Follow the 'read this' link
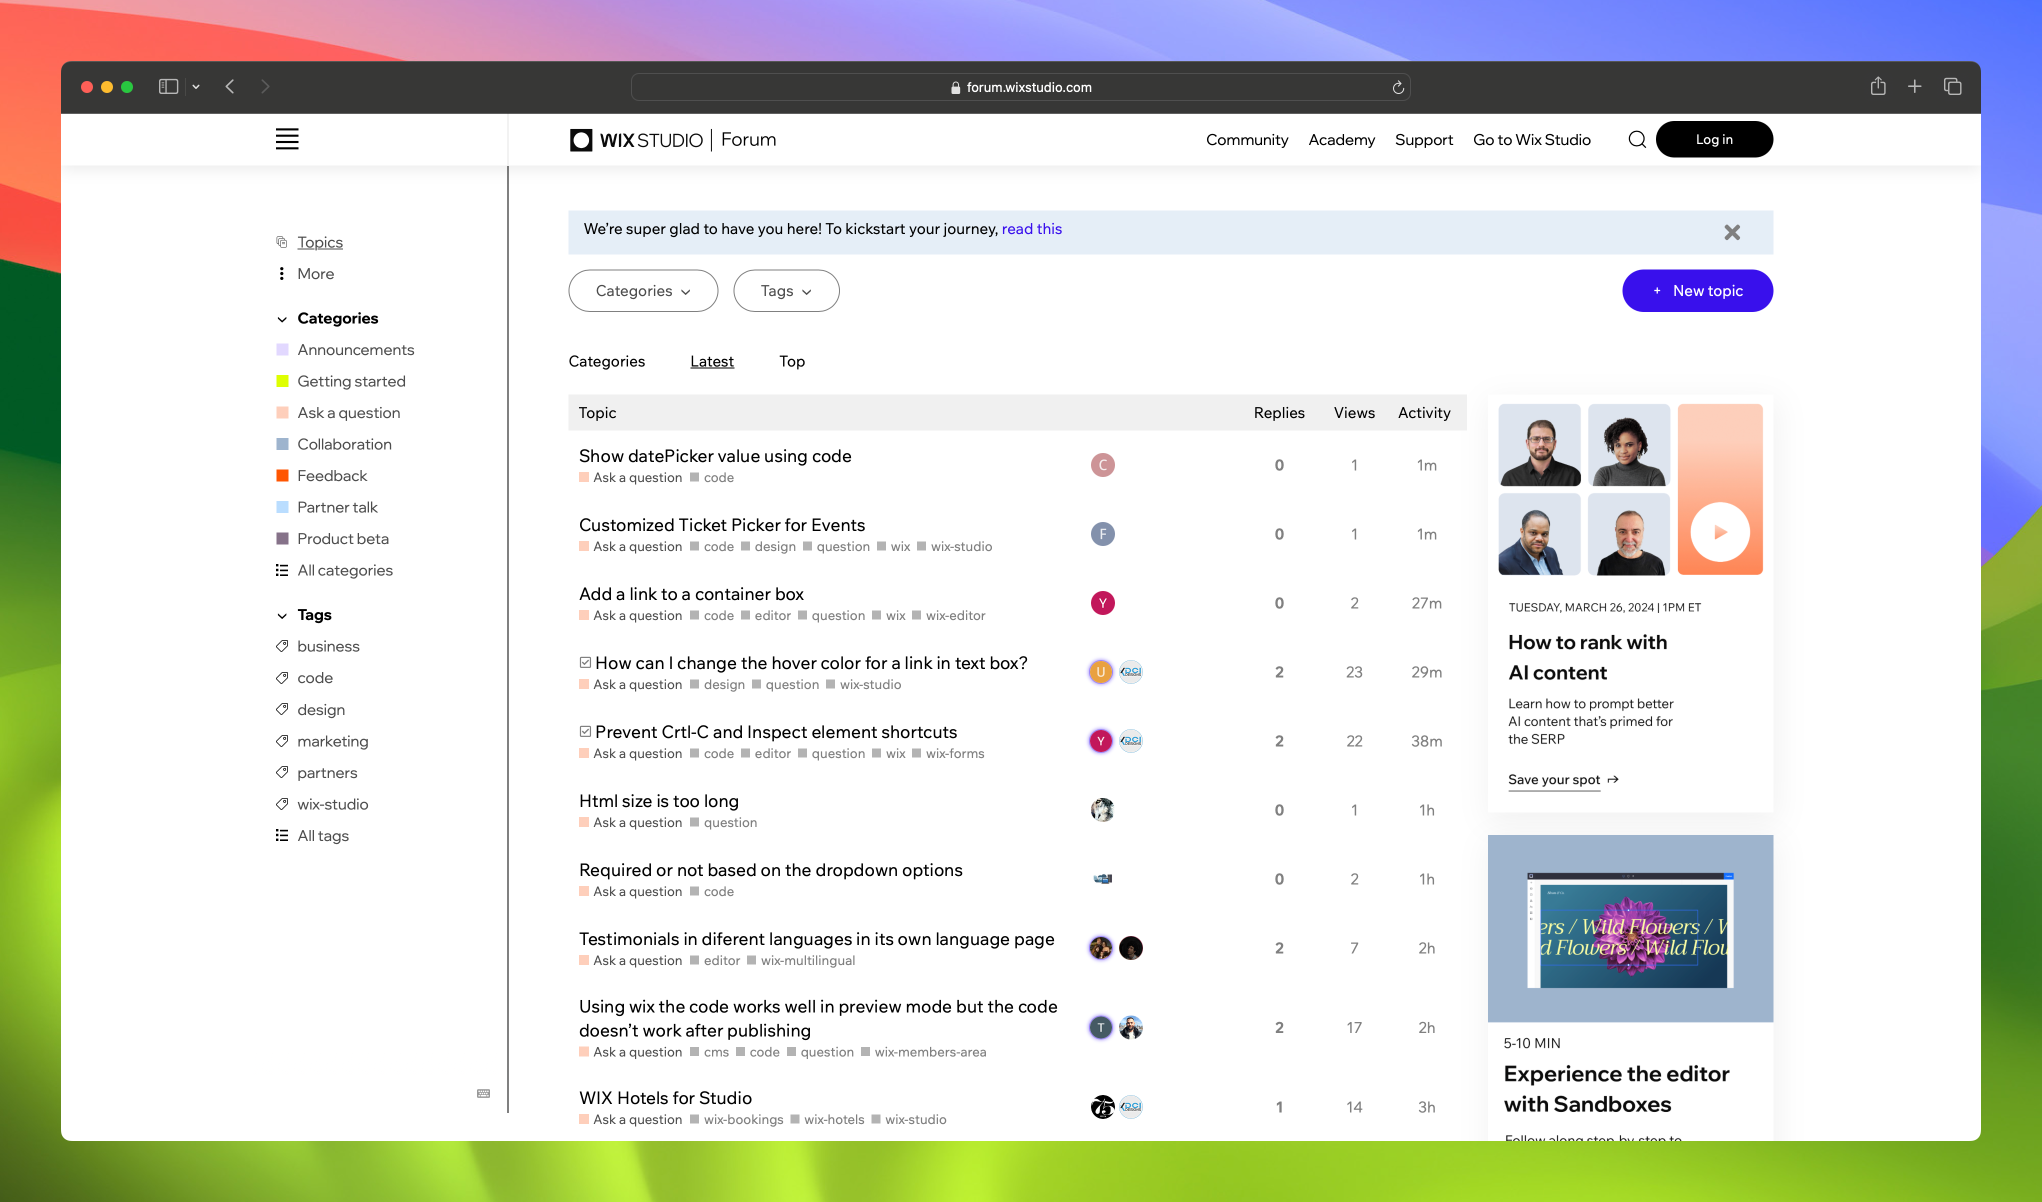Viewport: 2042px width, 1202px height. 1031,229
